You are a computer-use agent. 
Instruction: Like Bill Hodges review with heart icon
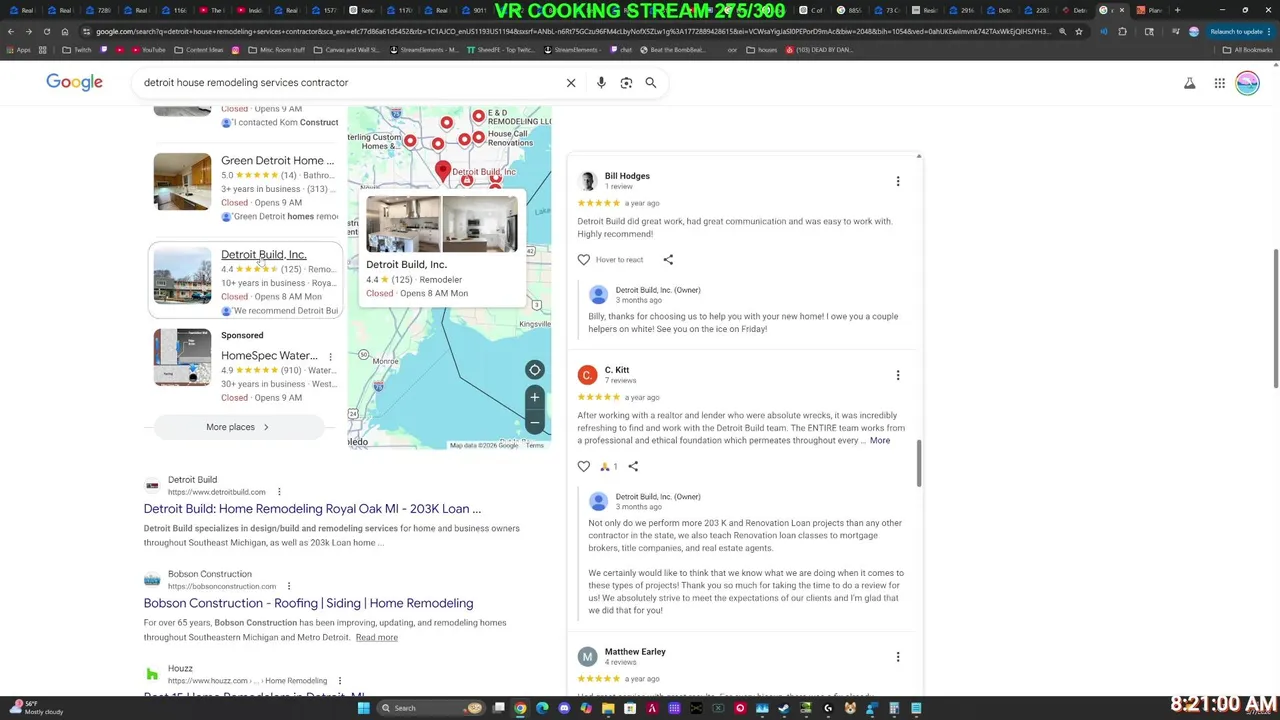pyautogui.click(x=584, y=260)
